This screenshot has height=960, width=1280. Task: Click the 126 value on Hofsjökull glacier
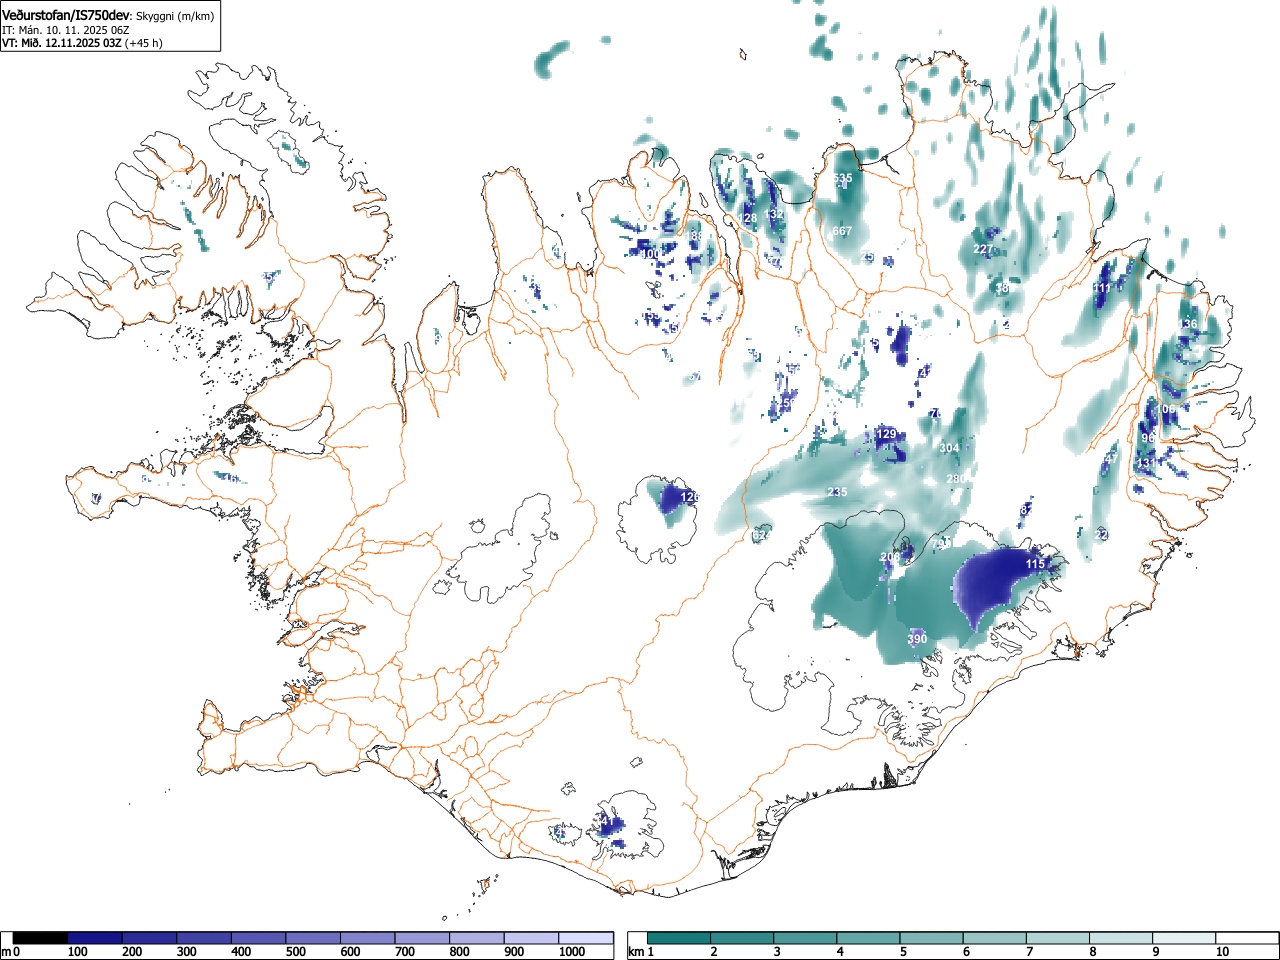[690, 497]
